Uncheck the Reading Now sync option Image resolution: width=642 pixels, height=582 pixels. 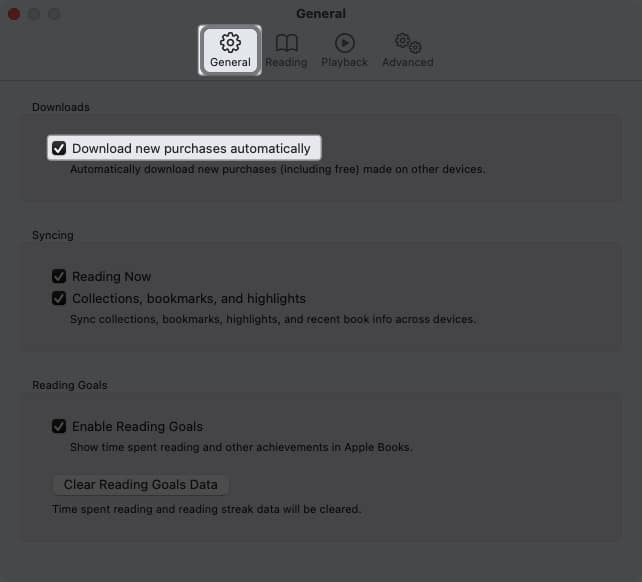[x=59, y=276]
